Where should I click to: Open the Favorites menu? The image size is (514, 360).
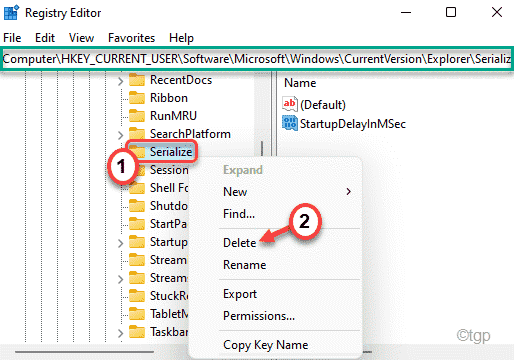[131, 38]
